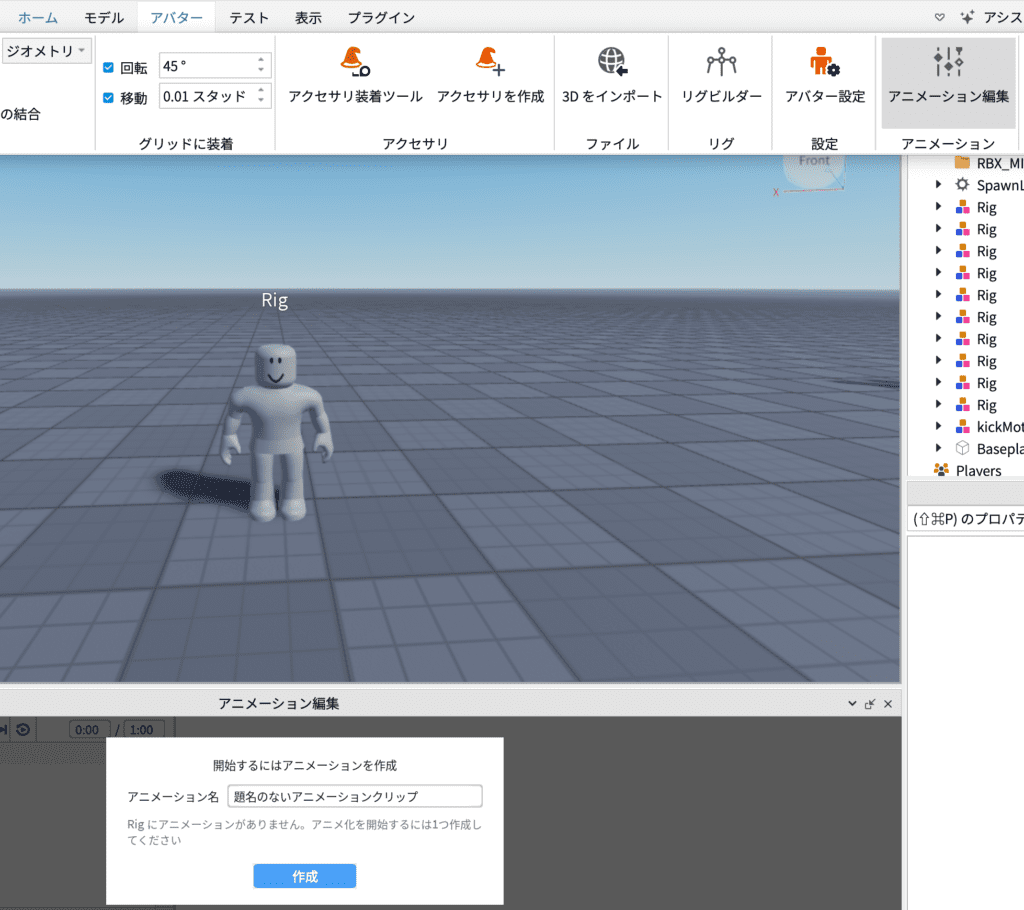The height and width of the screenshot is (910, 1024).
Task: Open アバター設定 avatar settings
Action: (825, 76)
